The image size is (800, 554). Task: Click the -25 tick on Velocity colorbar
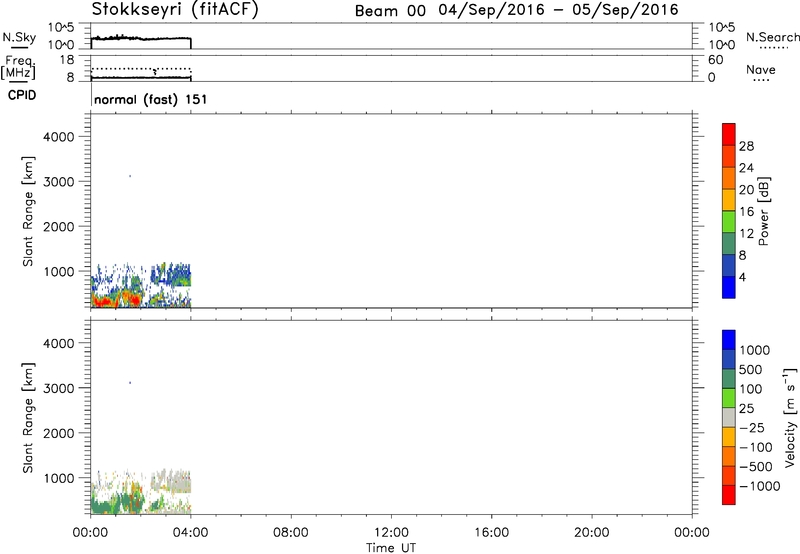tap(752, 427)
